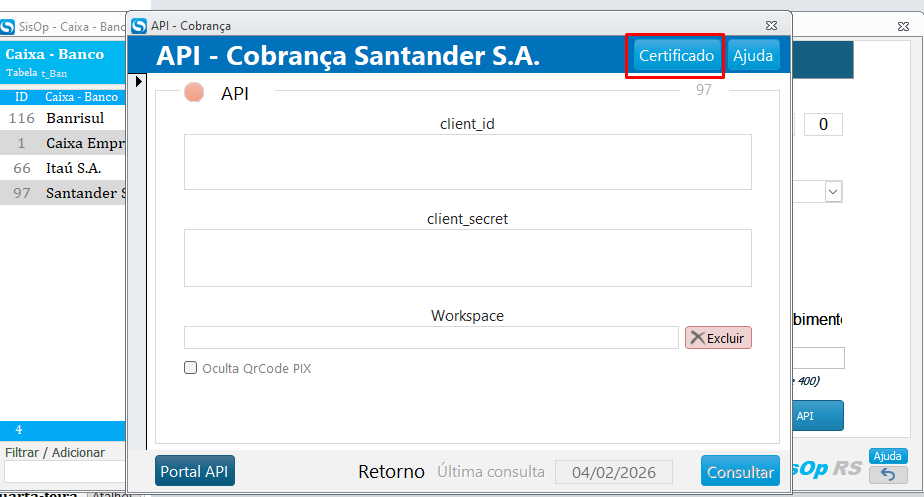
Task: Click the orange API status circle
Action: [195, 93]
